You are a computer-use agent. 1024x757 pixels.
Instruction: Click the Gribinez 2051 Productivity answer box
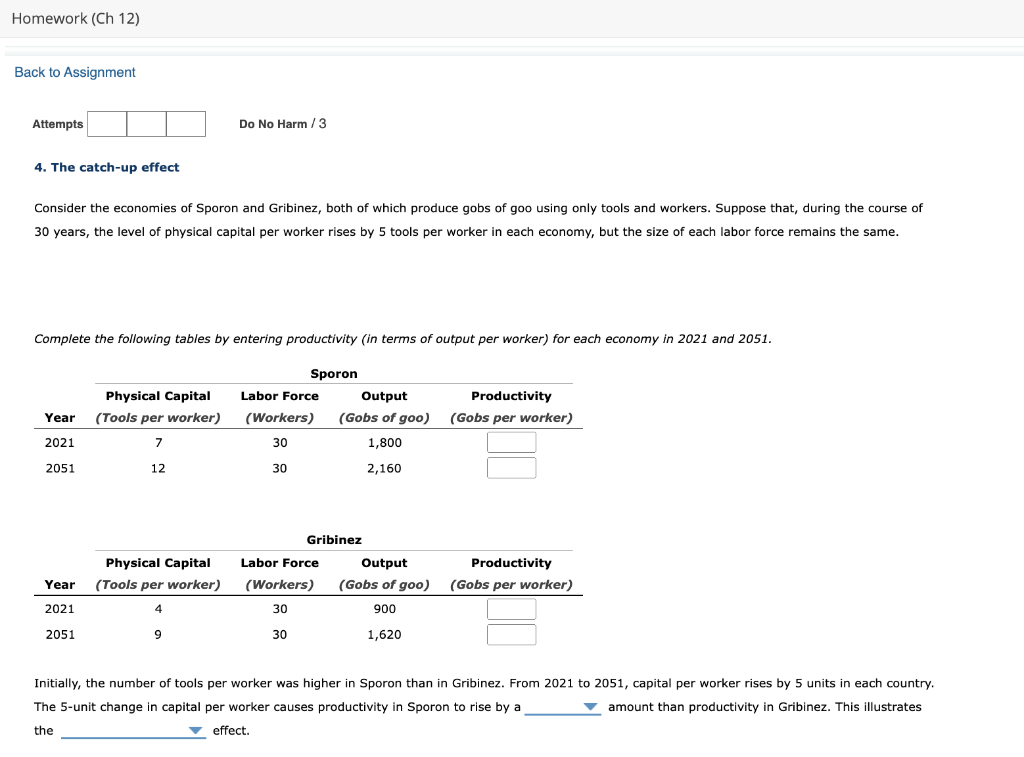tap(511, 633)
